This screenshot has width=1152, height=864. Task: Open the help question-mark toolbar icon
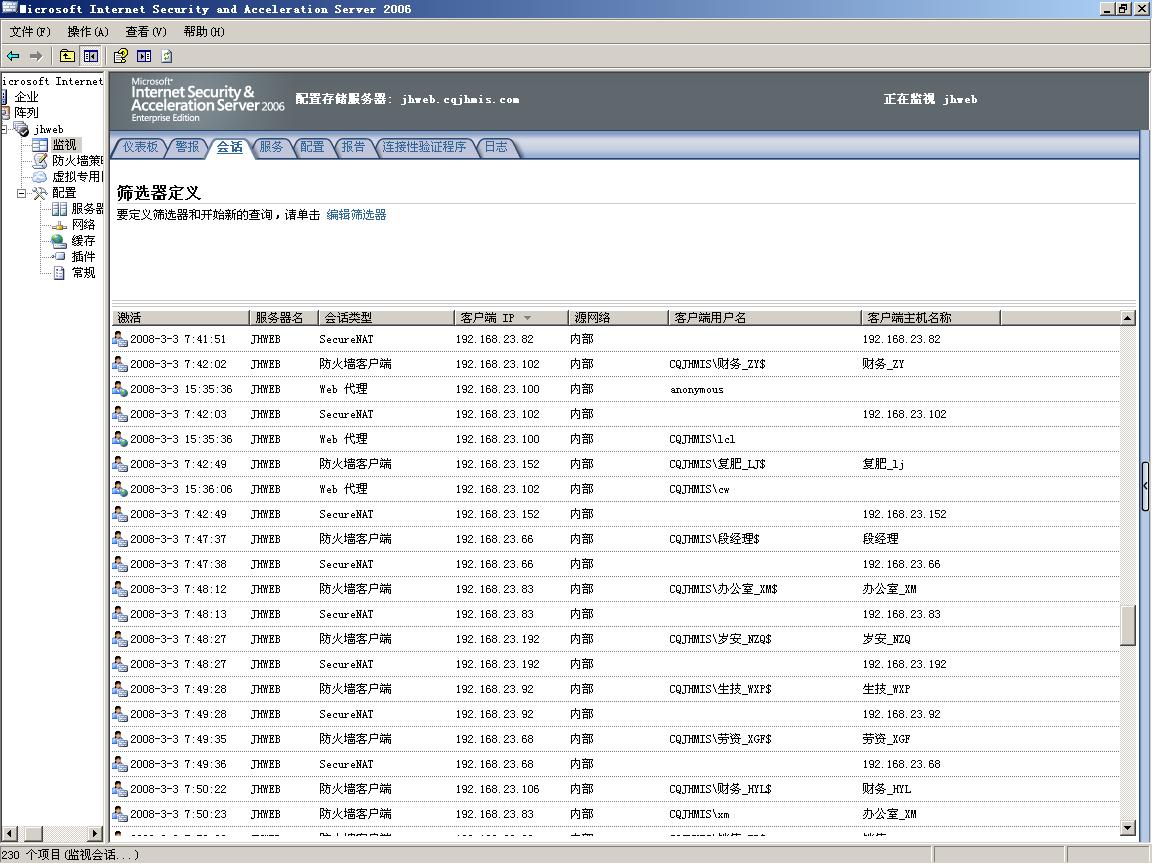(x=120, y=56)
